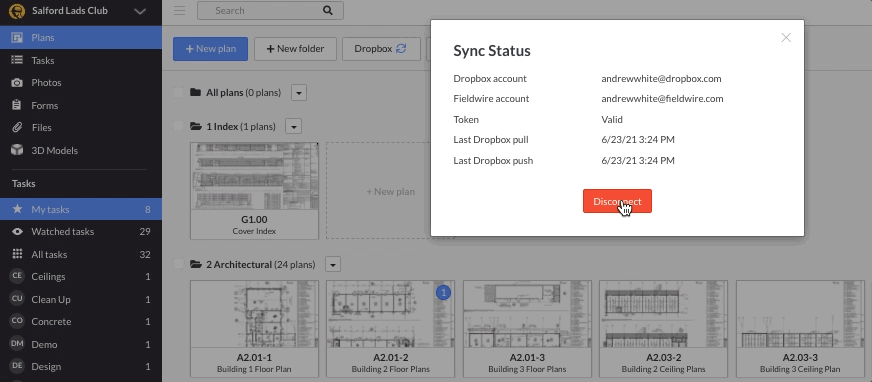Open Tasks in the sidebar
The image size is (872, 382).
click(81, 60)
